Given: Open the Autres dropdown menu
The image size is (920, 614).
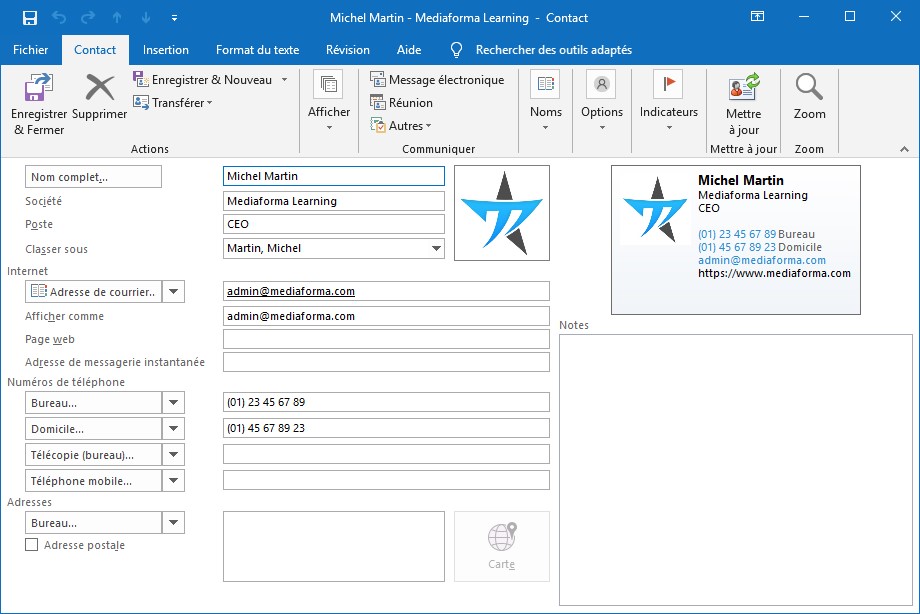Looking at the screenshot, I should tap(401, 126).
